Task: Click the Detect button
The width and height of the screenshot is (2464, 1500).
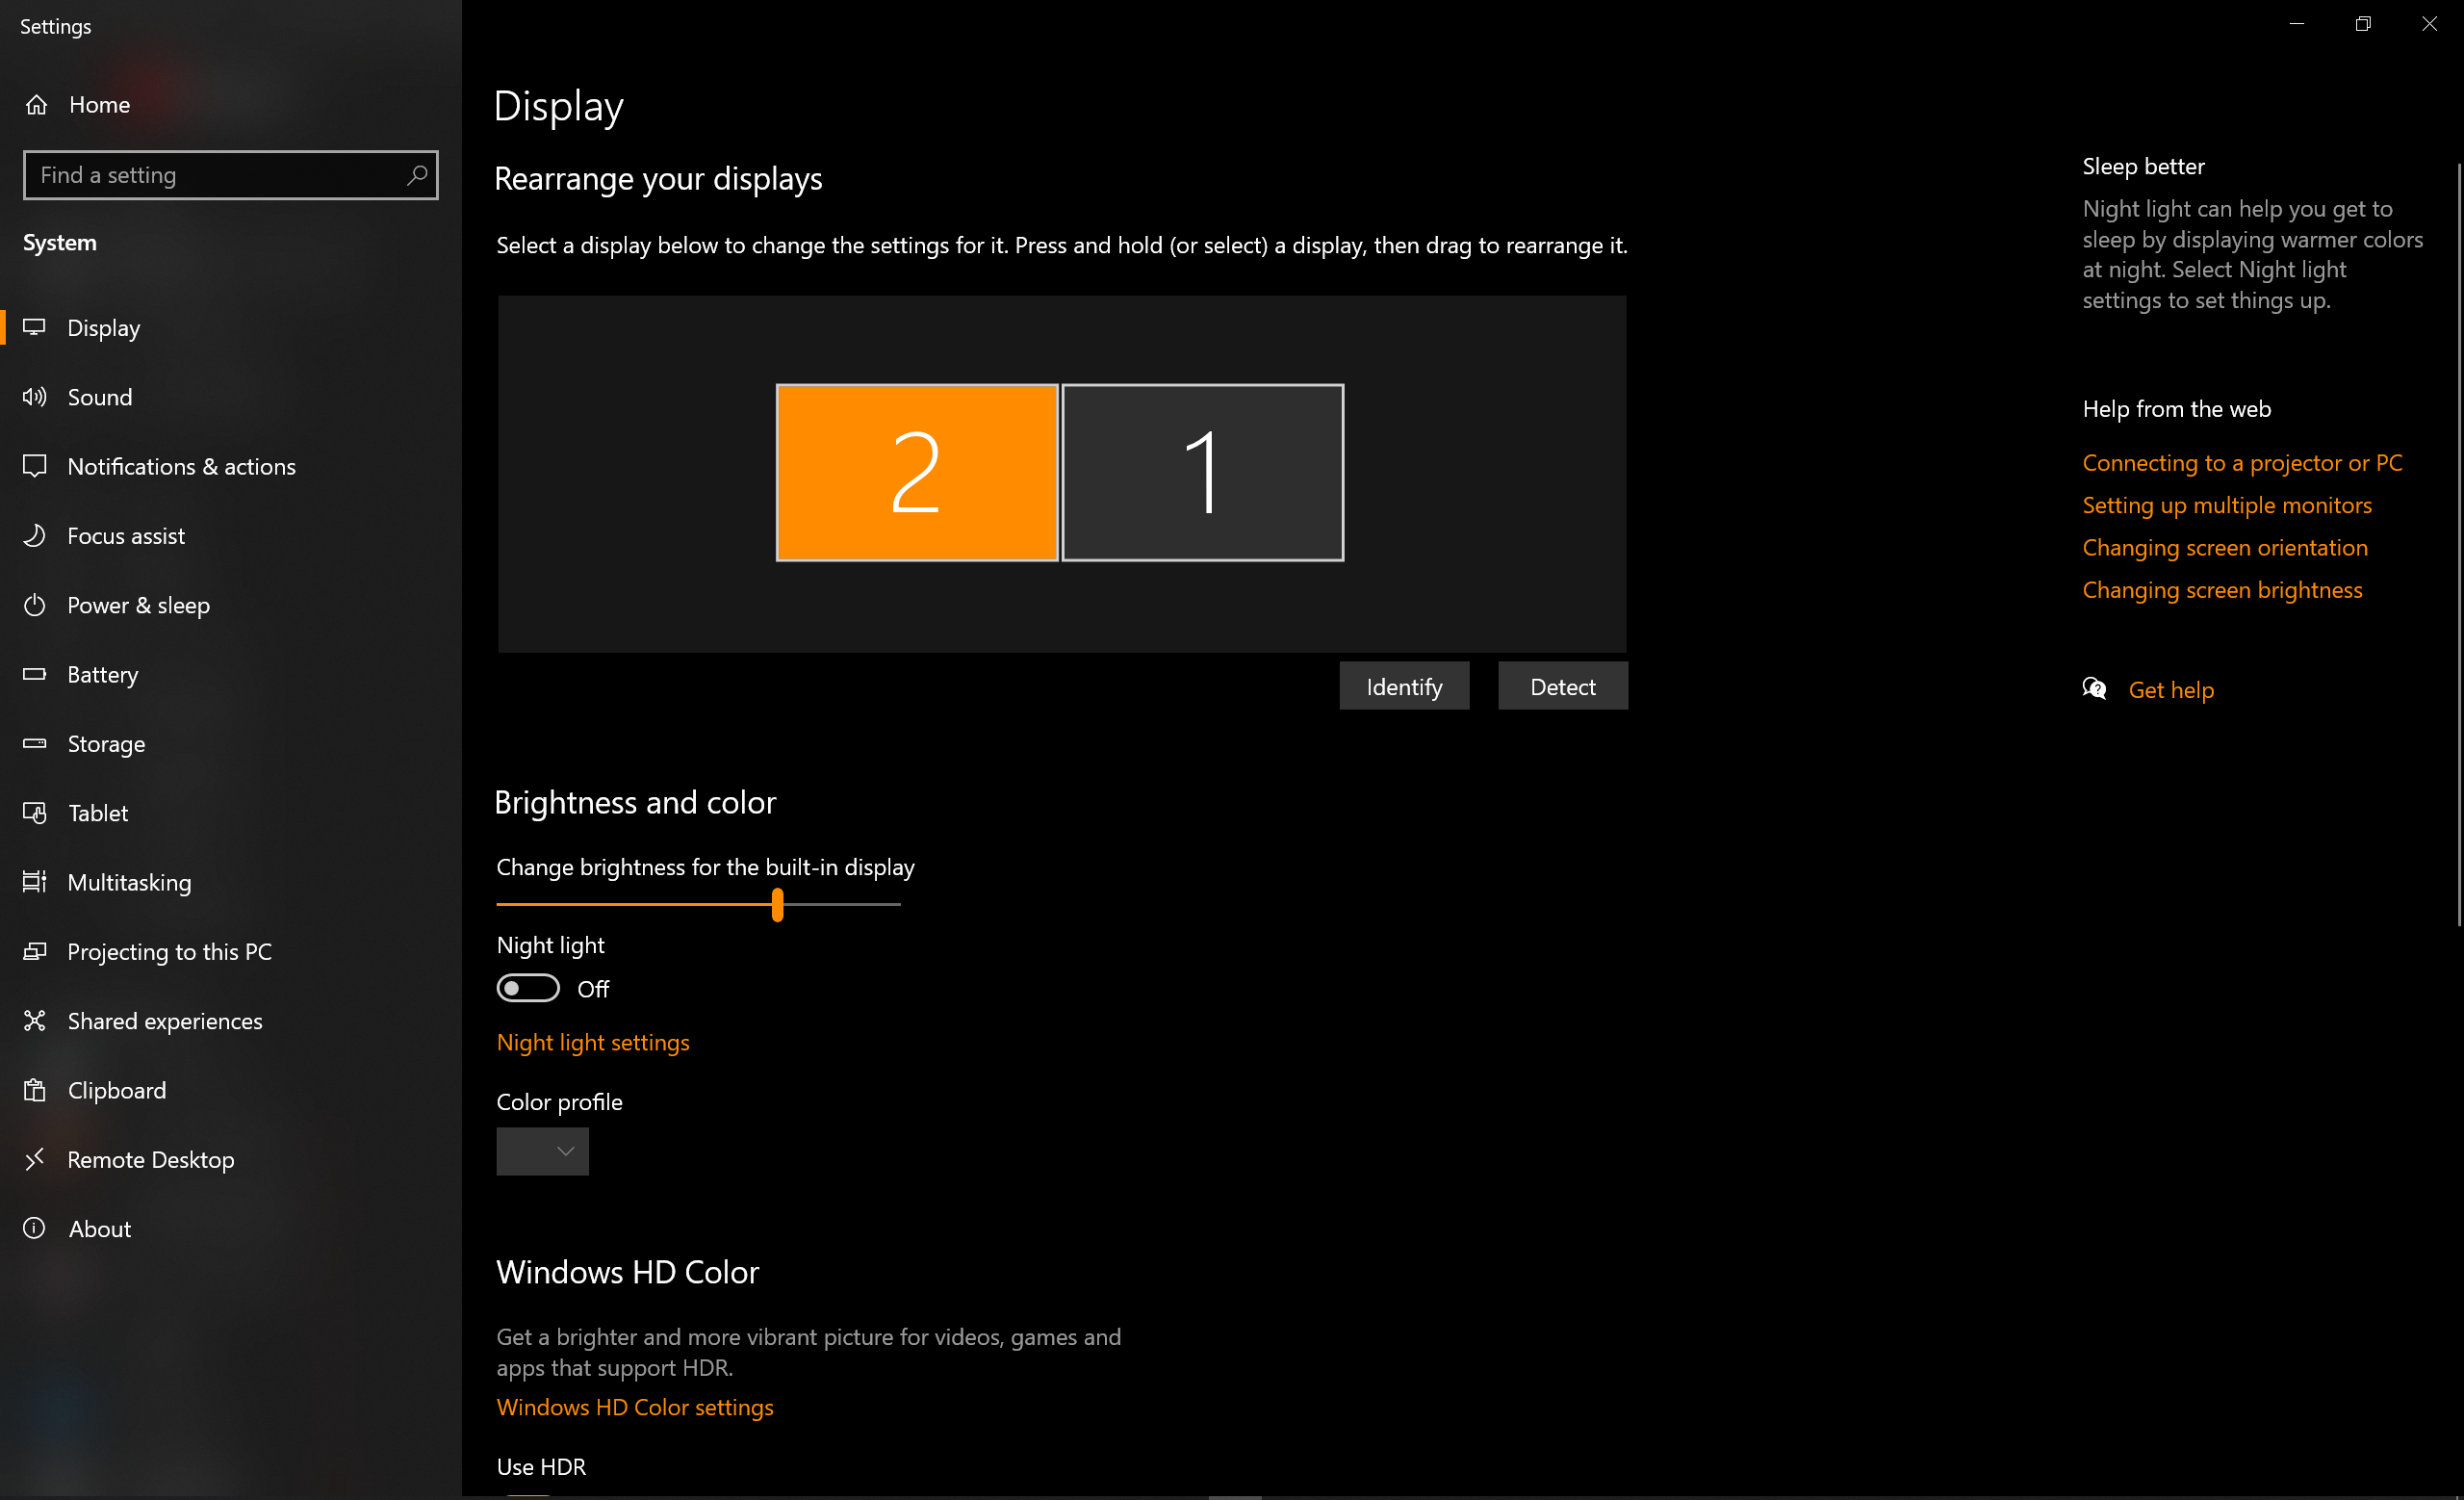Action: (x=1563, y=686)
